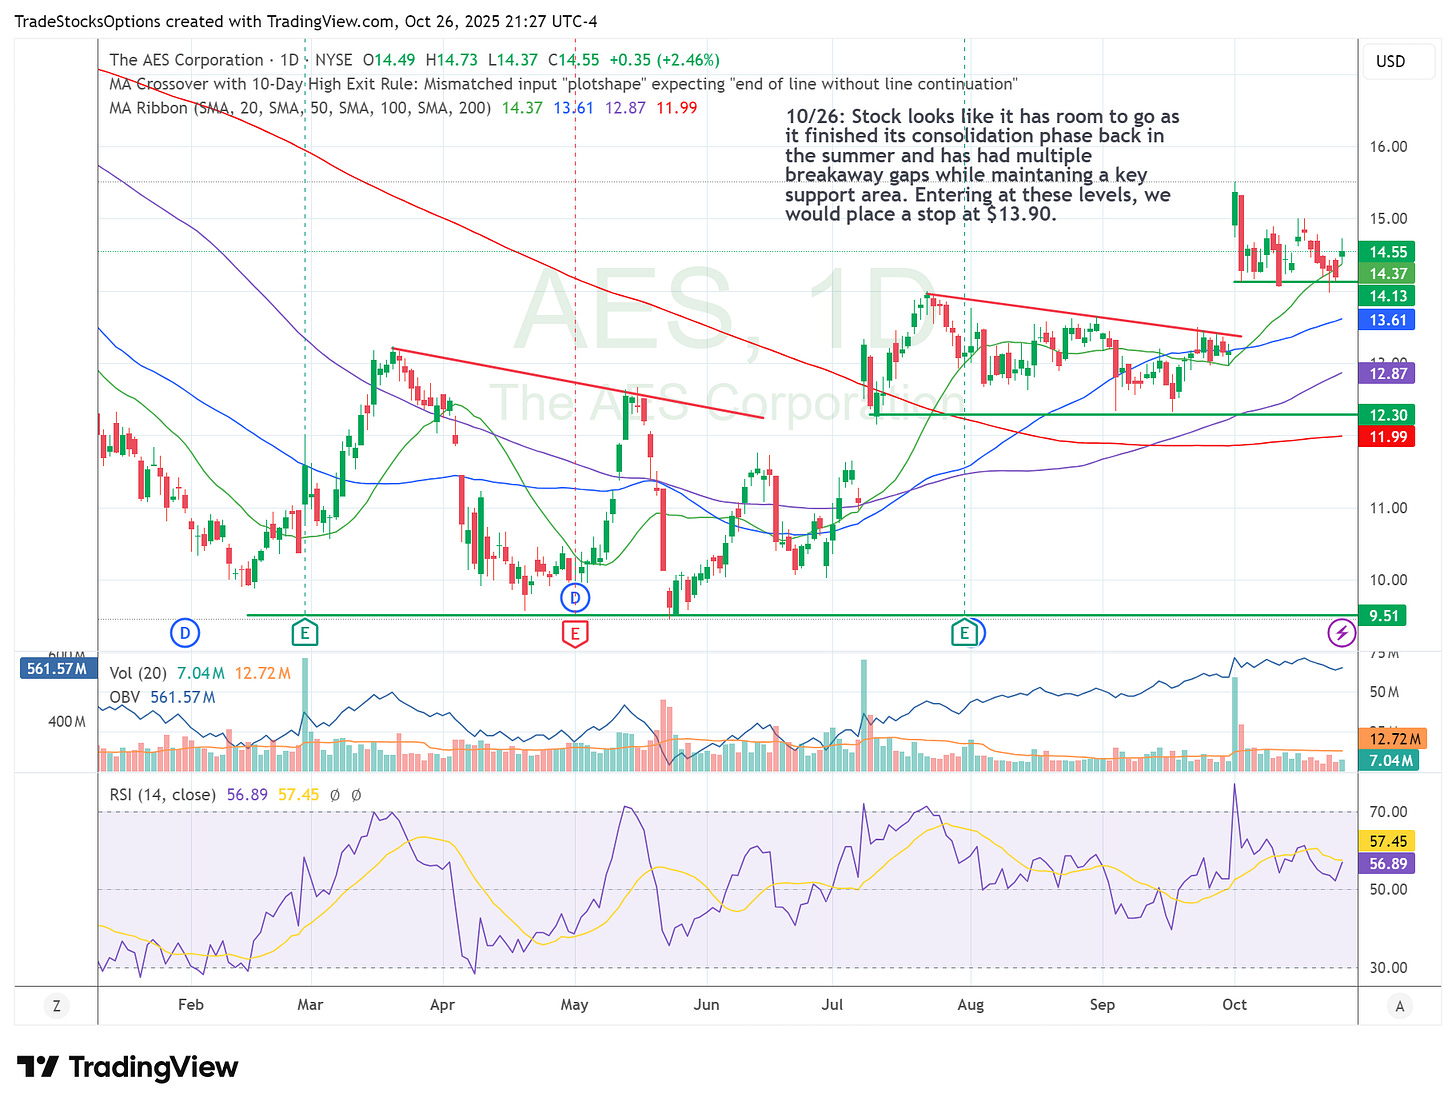Click the 14.55 current price label
The image size is (1456, 1109).
point(1388,252)
